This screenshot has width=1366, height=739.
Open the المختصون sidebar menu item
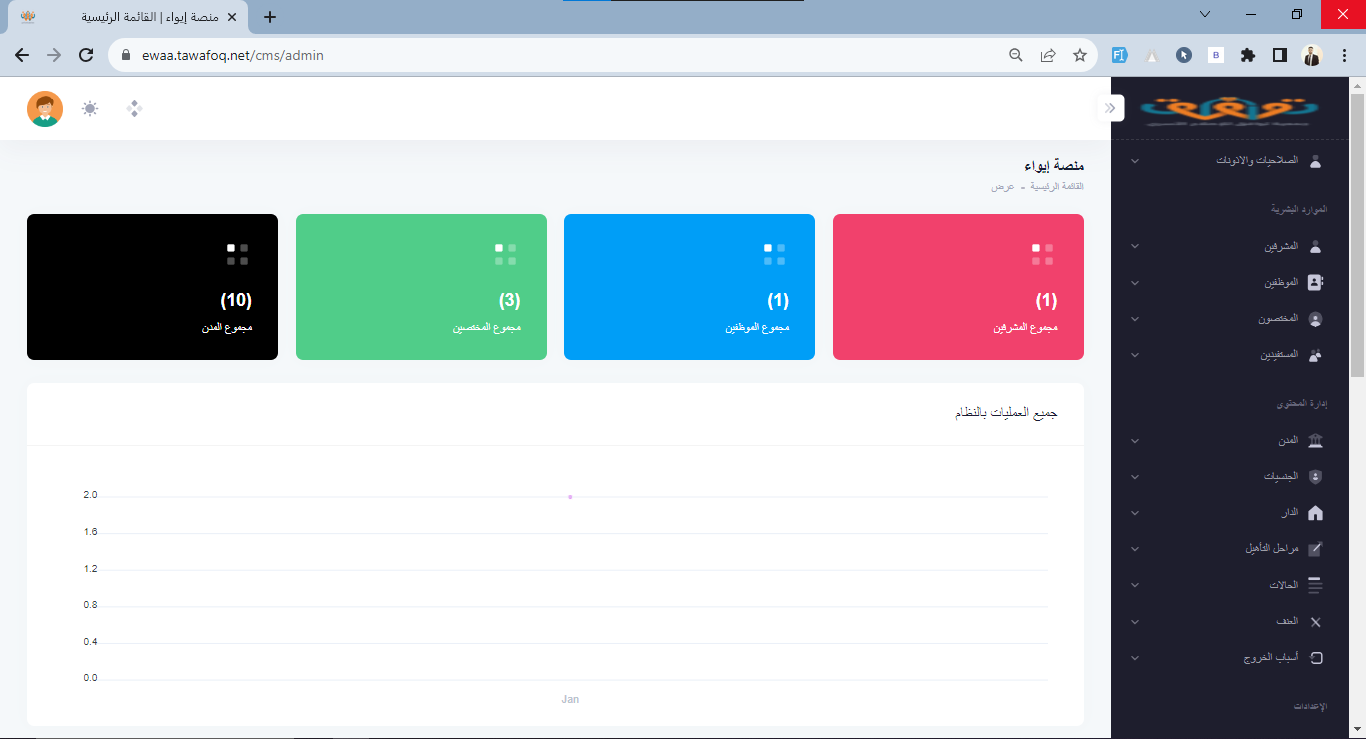click(x=1278, y=319)
